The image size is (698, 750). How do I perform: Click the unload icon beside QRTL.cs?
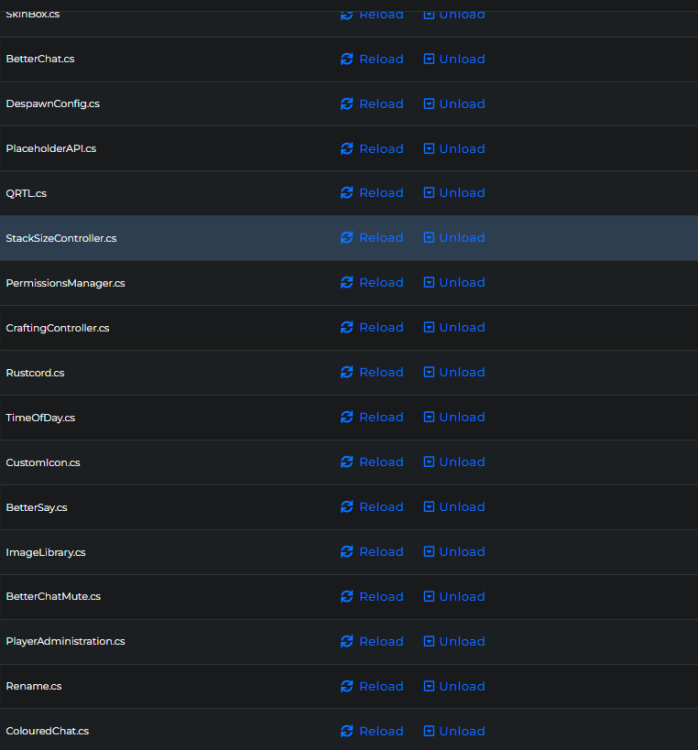429,193
